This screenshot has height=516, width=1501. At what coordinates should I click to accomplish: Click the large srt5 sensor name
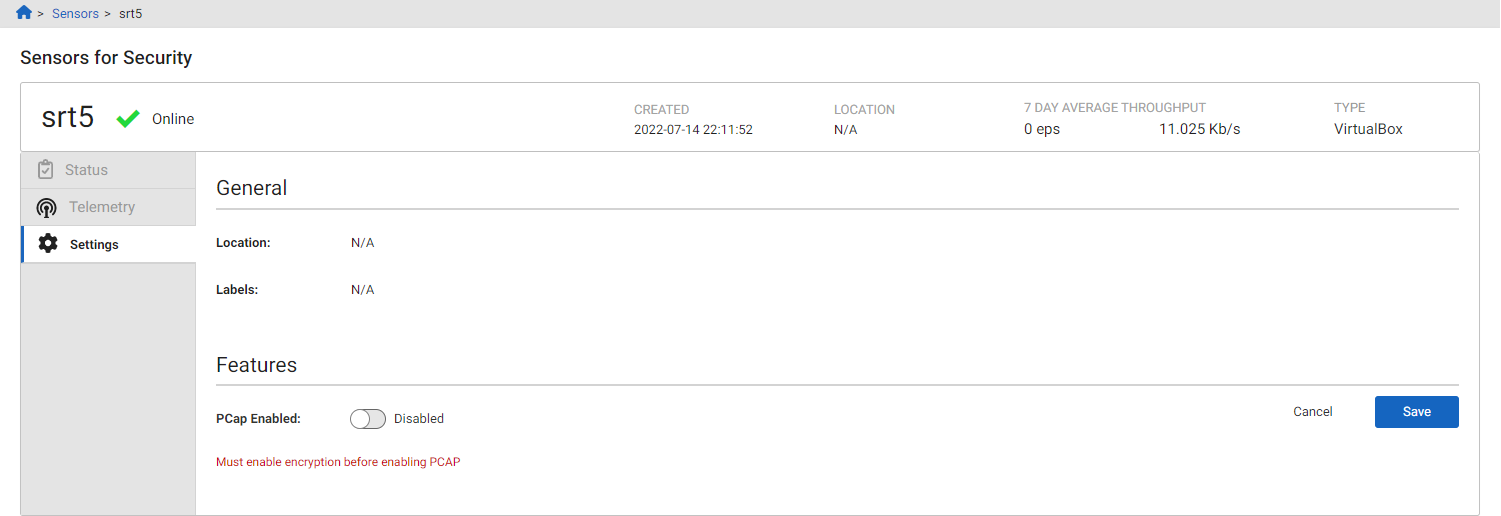click(x=68, y=118)
